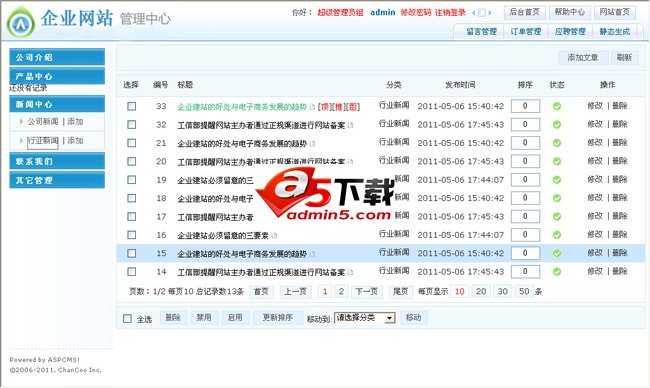This screenshot has width=650, height=388.
Task: Click the 禁用 button
Action: pos(204,318)
